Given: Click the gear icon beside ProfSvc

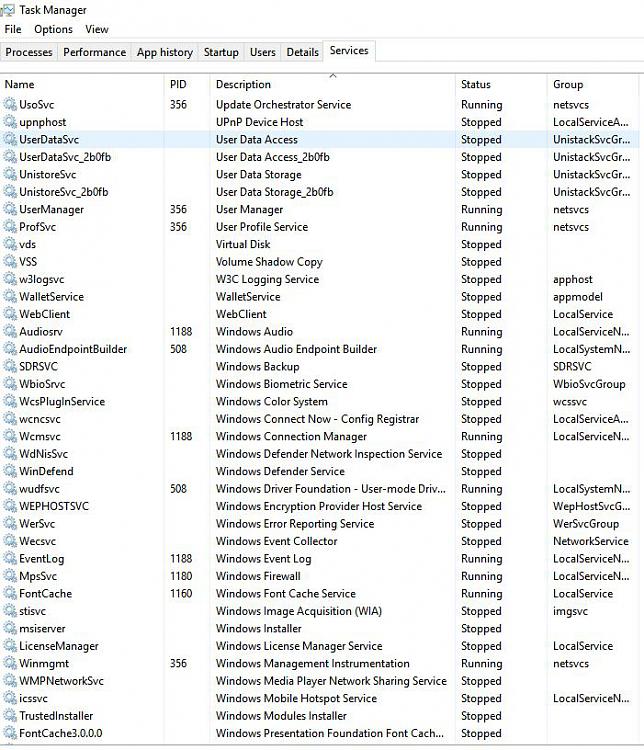Looking at the screenshot, I should (10, 227).
